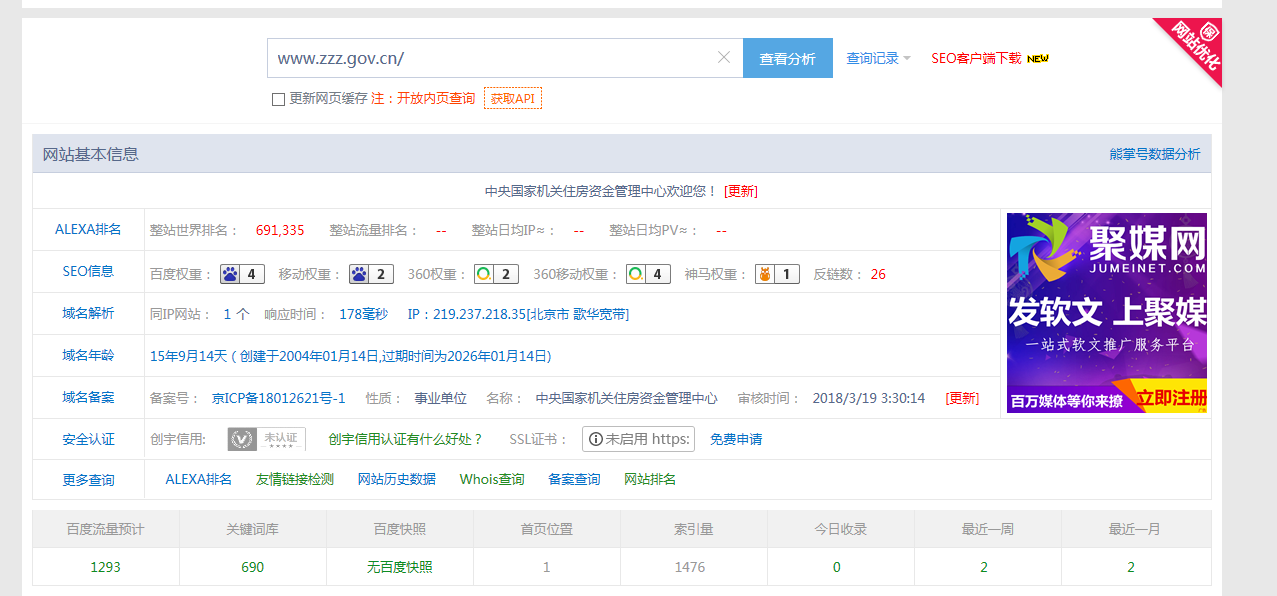Click the keyword library value 690
The height and width of the screenshot is (596, 1277).
253,567
